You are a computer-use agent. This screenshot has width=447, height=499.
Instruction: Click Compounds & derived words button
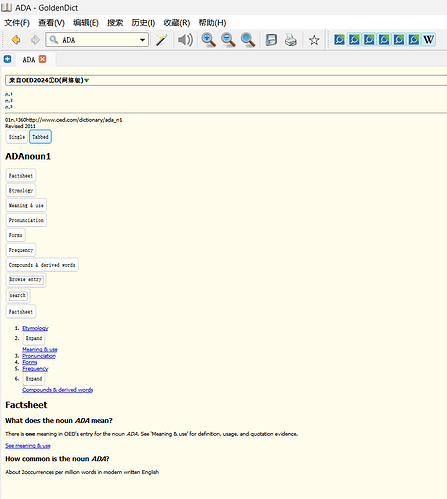pos(42,265)
